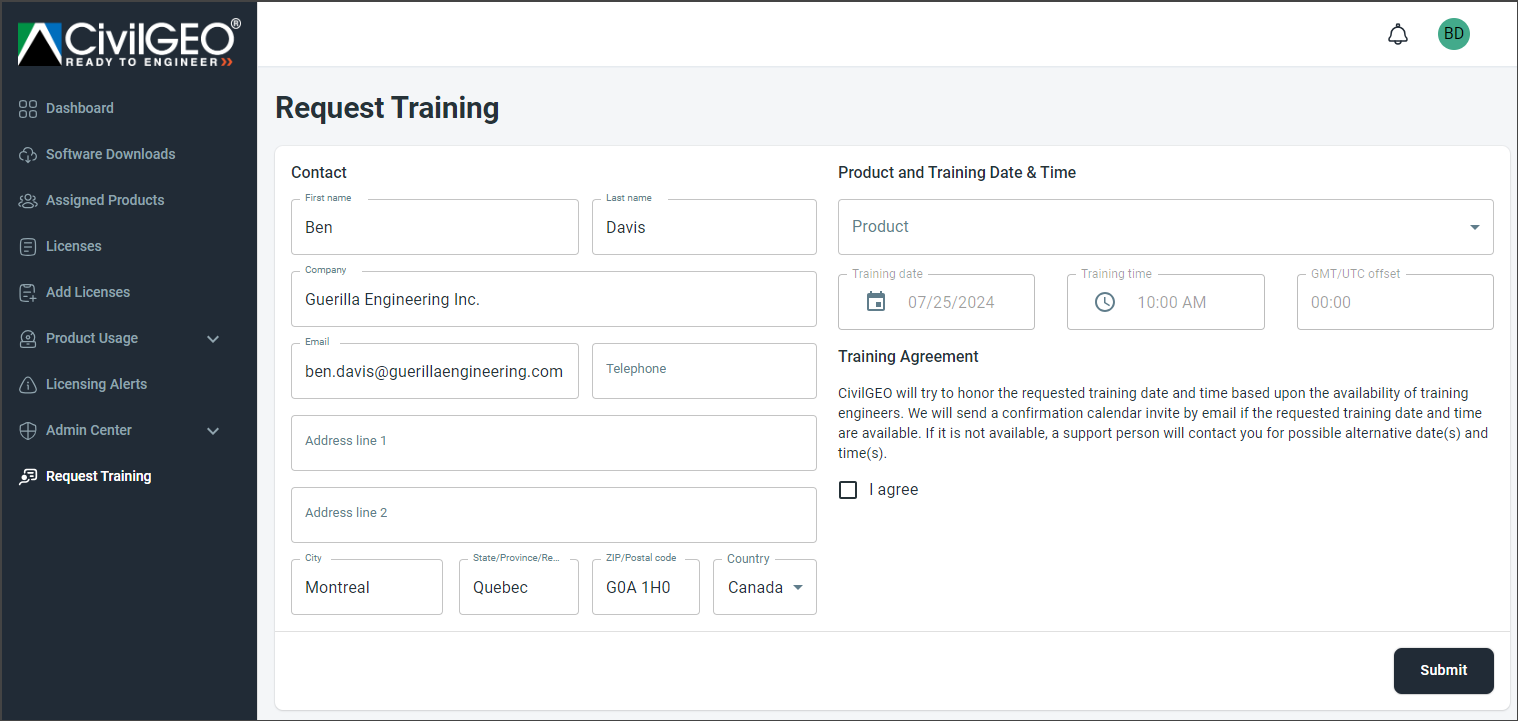1518x721 pixels.
Task: Expand the Admin Center chevron
Action: [x=213, y=431]
